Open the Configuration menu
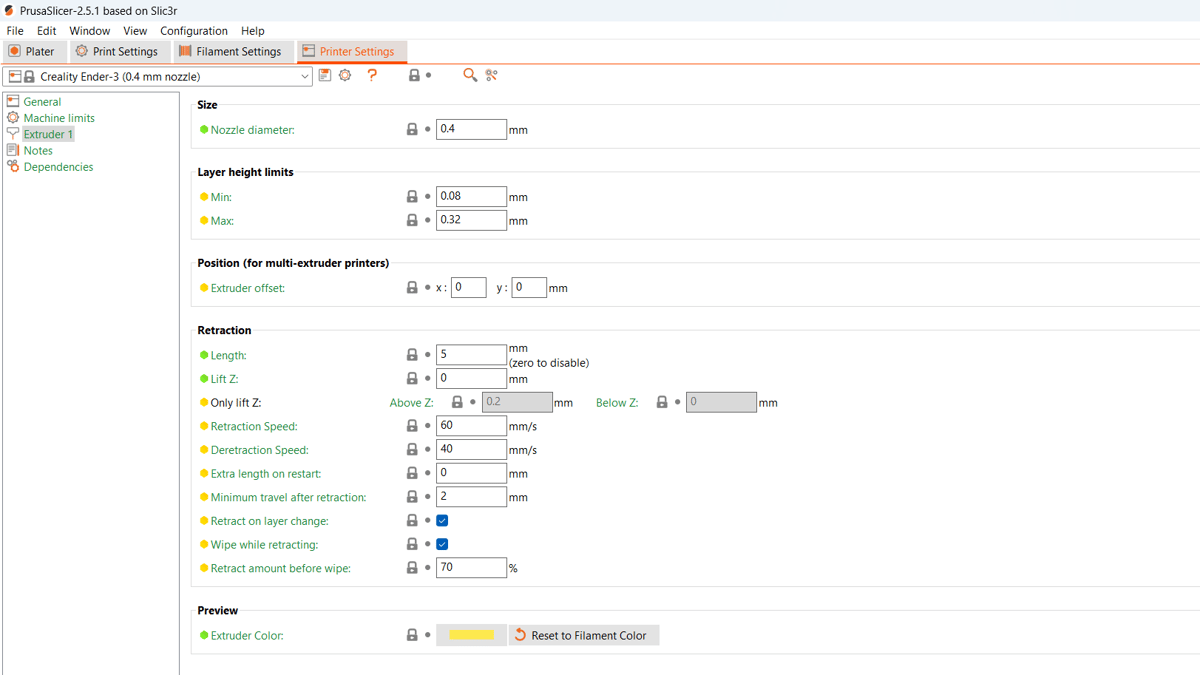This screenshot has height=675, width=1200. [x=194, y=31]
